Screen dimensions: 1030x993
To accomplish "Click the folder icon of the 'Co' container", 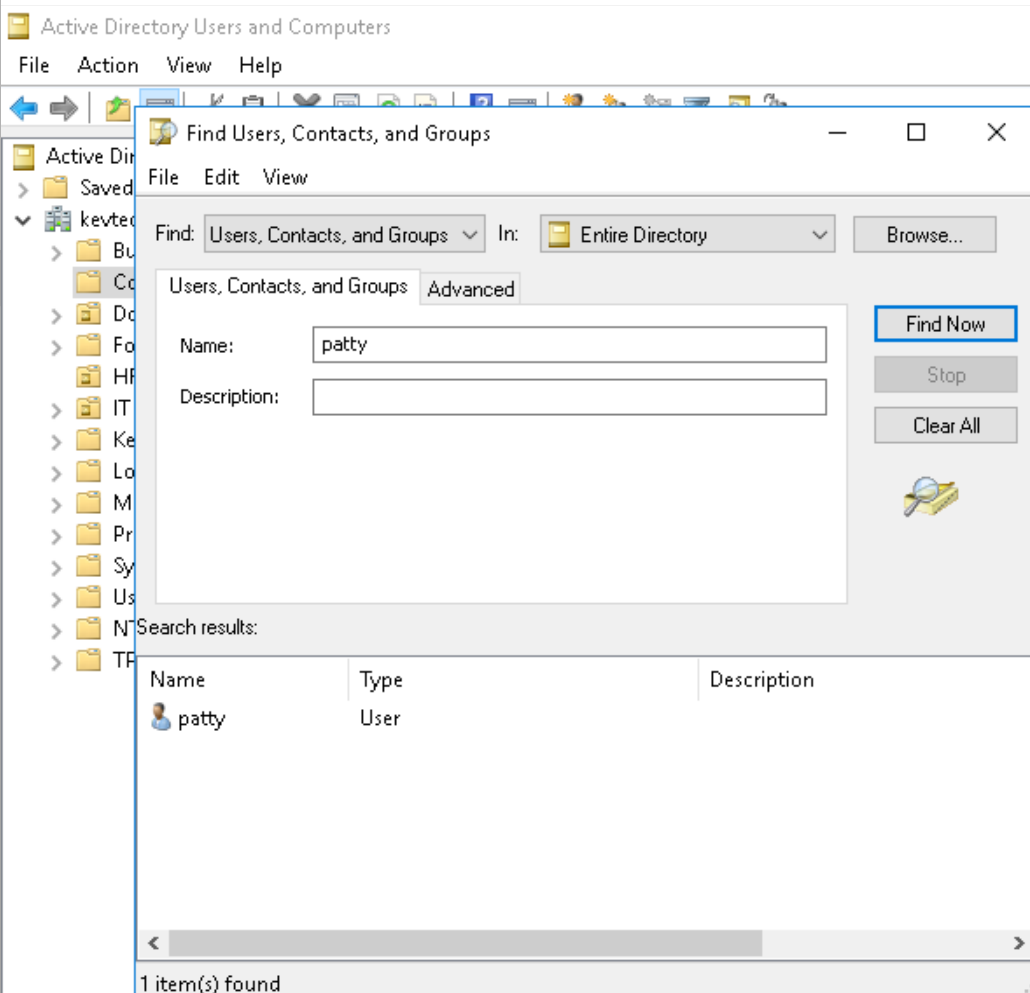I will pyautogui.click(x=89, y=282).
